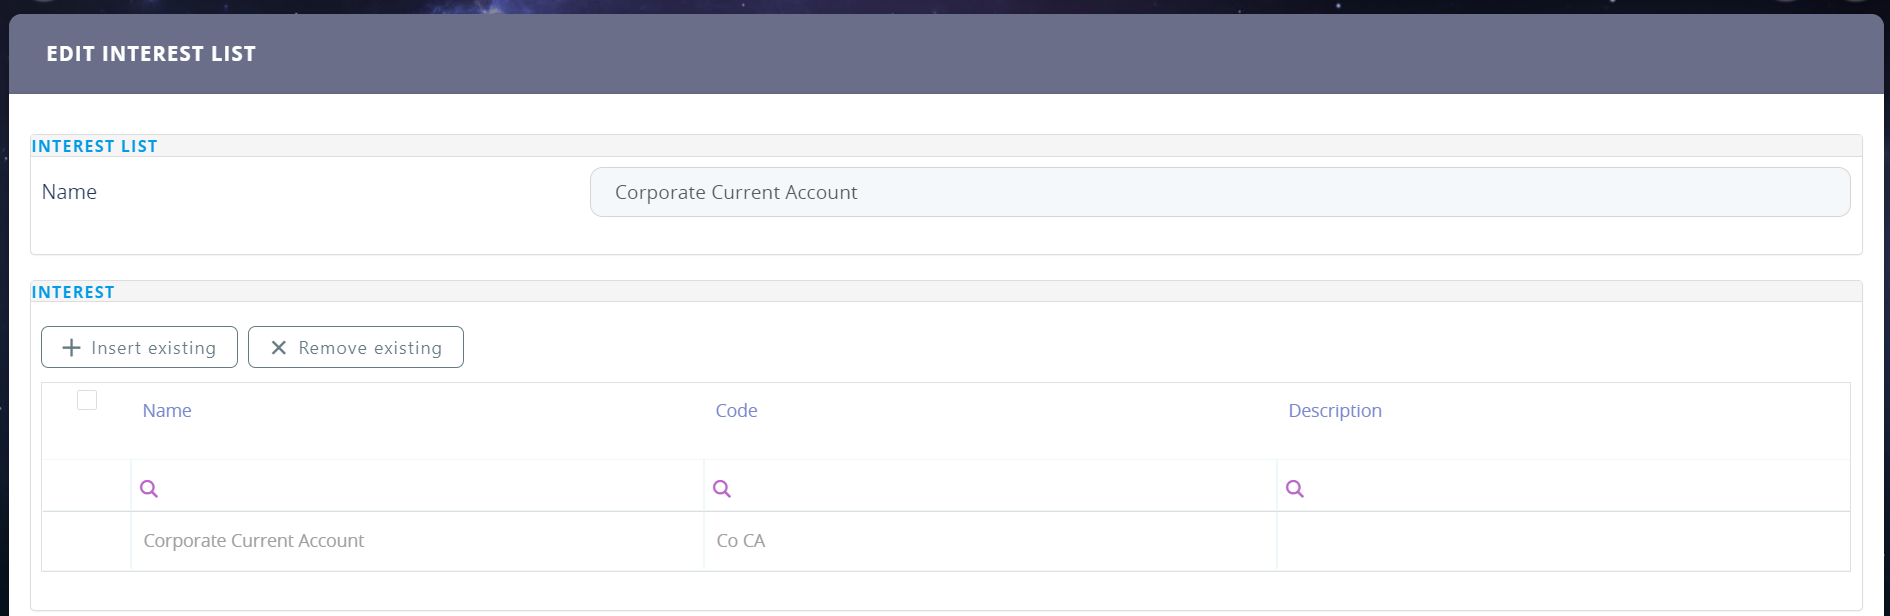Click the INTEREST LIST section header
The height and width of the screenshot is (616, 1890).
click(x=95, y=146)
